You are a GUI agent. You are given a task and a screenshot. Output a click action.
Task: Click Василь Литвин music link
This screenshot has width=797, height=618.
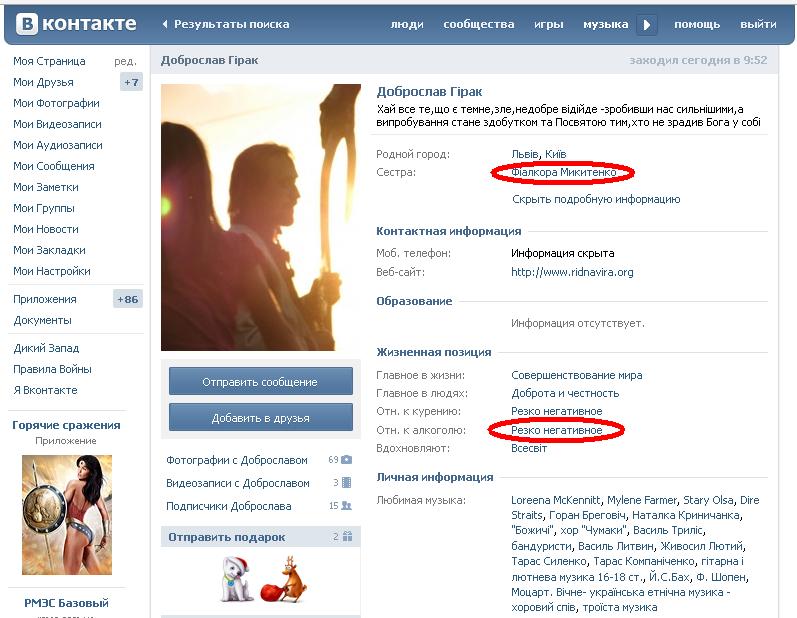(x=616, y=546)
